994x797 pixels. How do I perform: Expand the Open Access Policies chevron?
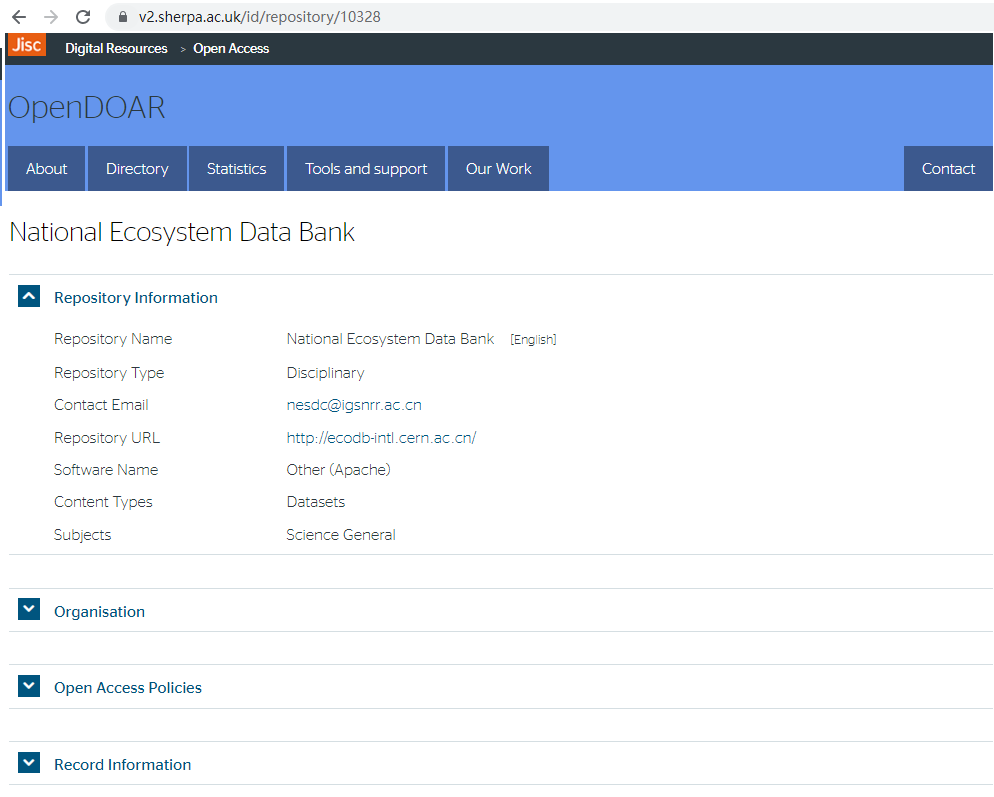(29, 687)
